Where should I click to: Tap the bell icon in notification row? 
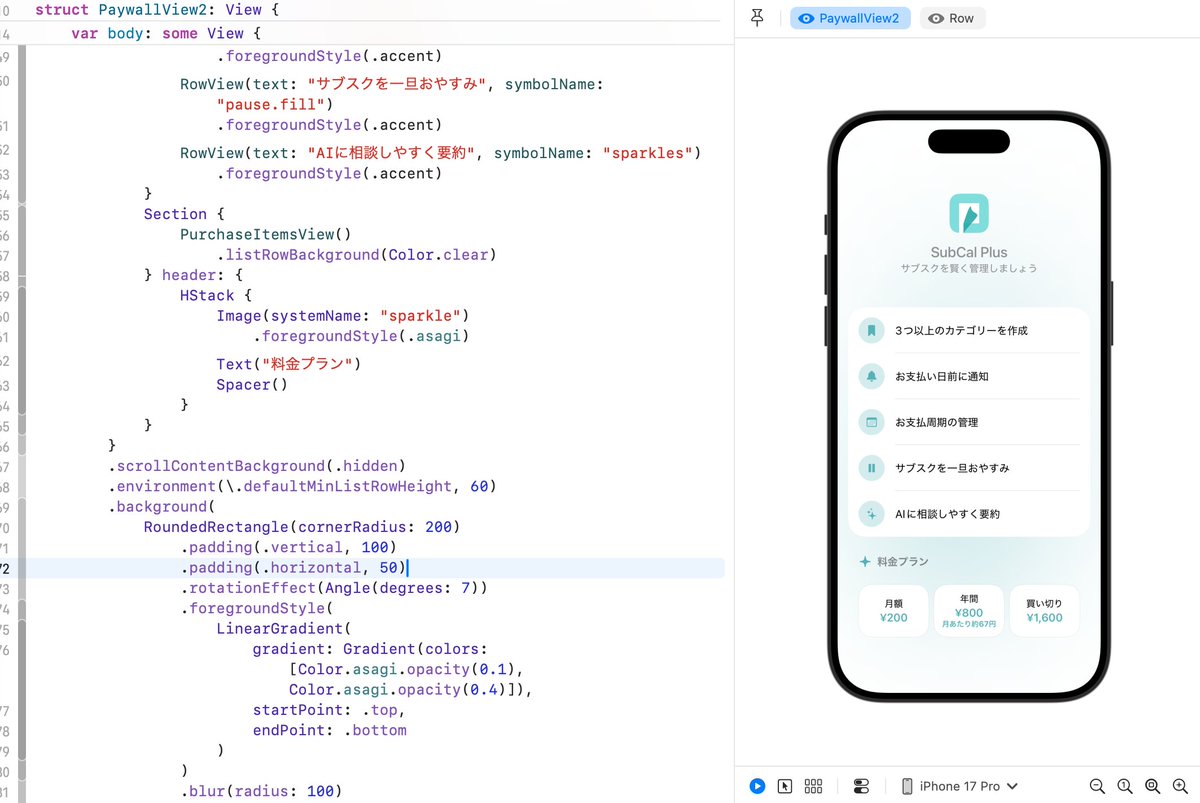(871, 376)
